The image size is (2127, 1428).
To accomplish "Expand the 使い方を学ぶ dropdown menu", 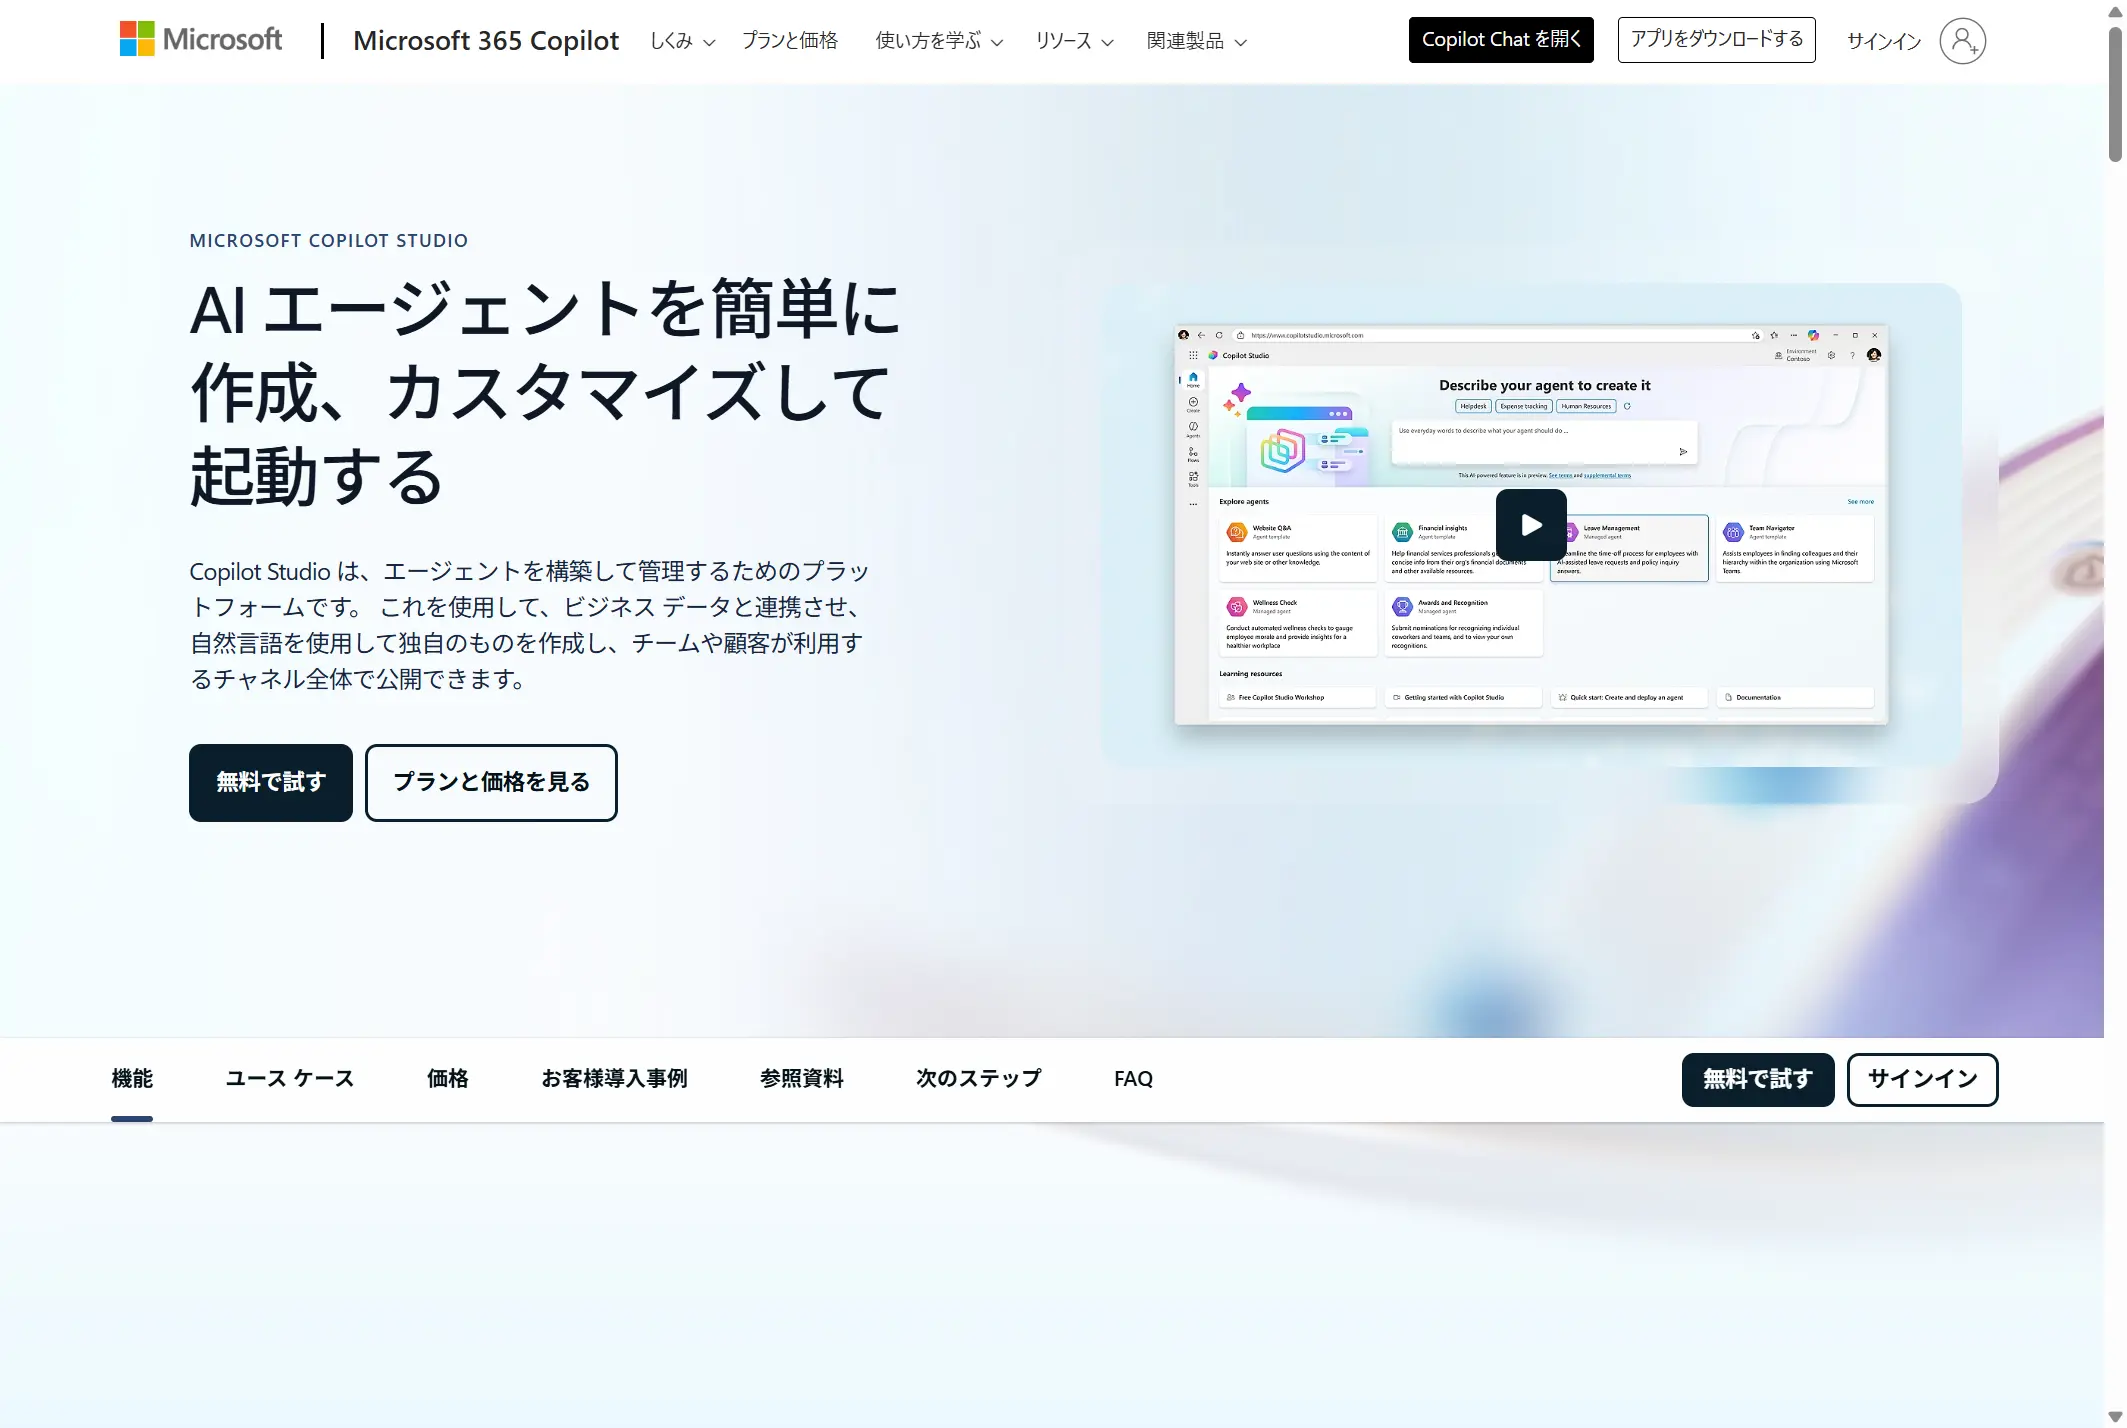I will tap(938, 41).
